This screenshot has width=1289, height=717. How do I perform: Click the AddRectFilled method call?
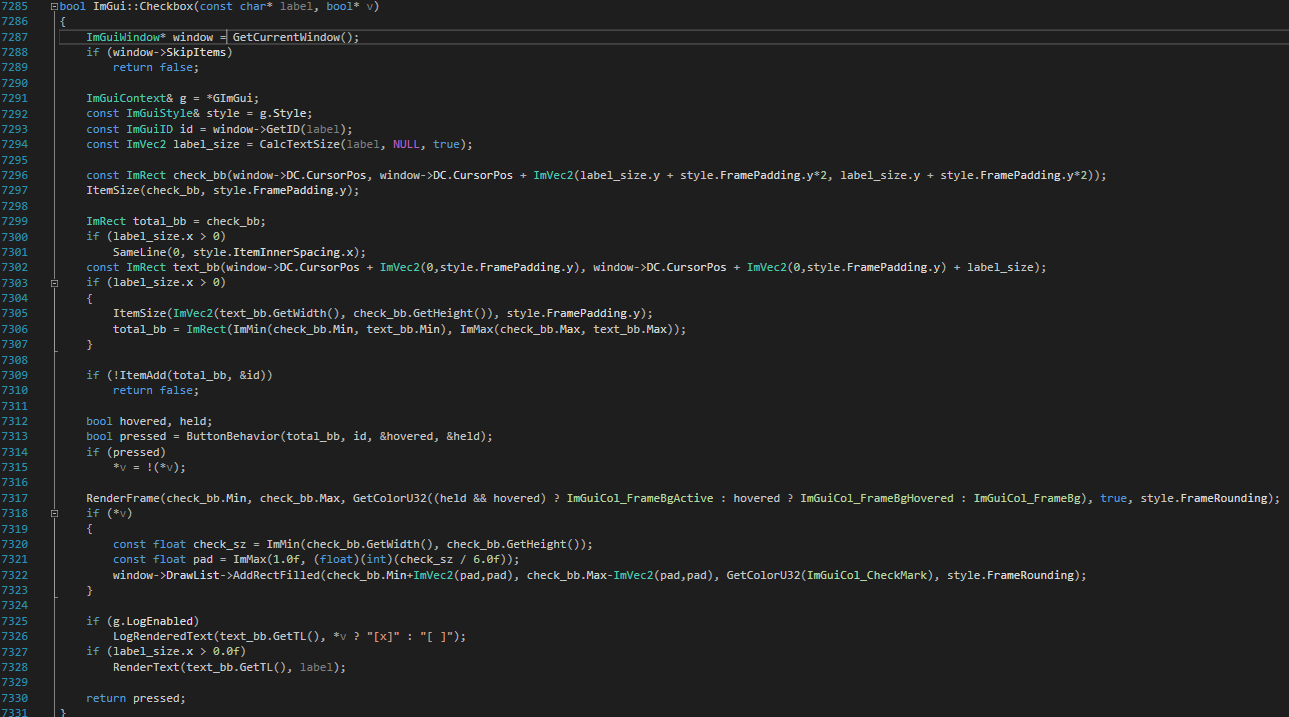pos(275,575)
